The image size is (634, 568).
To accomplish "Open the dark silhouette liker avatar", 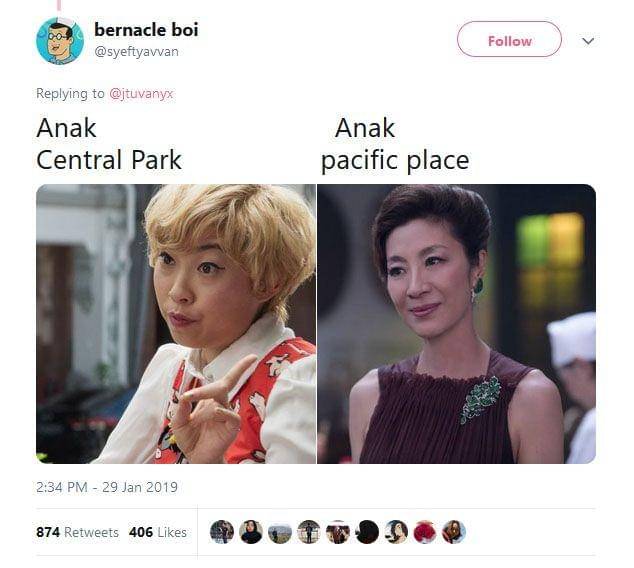I will 367,532.
